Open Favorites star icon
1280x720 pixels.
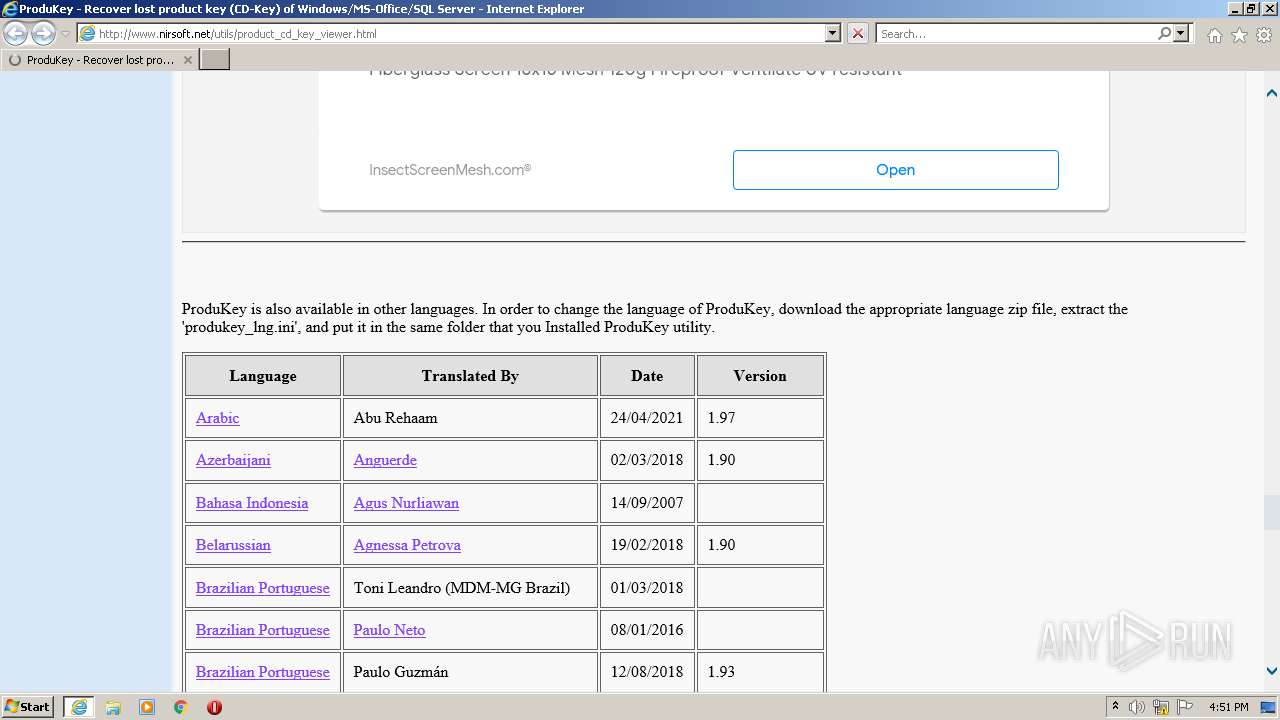pyautogui.click(x=1239, y=35)
